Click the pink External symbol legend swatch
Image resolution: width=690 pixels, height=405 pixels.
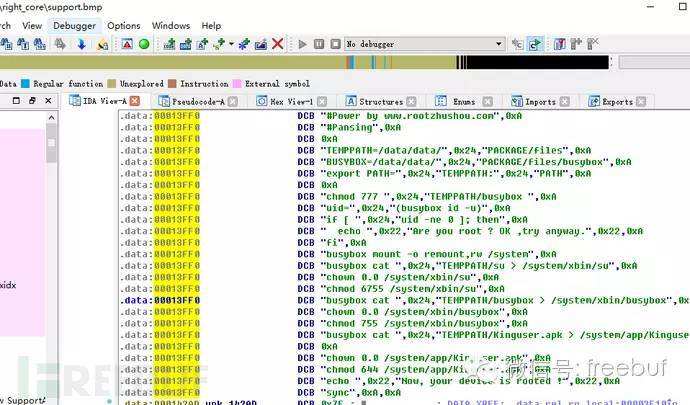coord(237,84)
